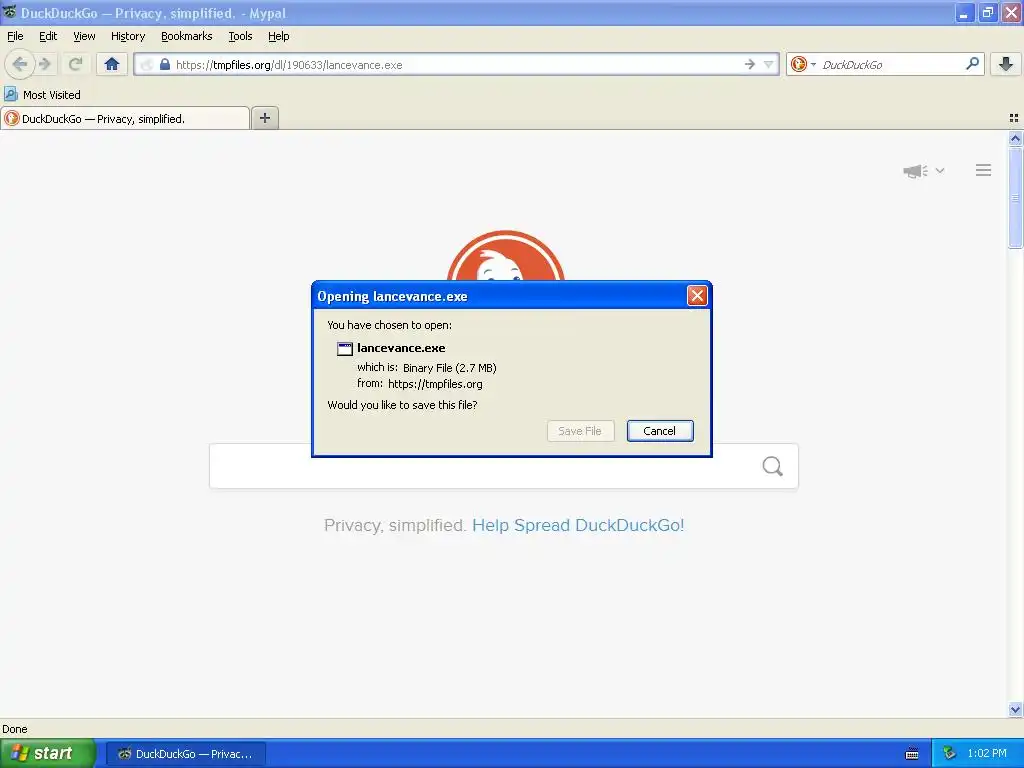
Task: Open the Edit menu
Action: click(48, 36)
